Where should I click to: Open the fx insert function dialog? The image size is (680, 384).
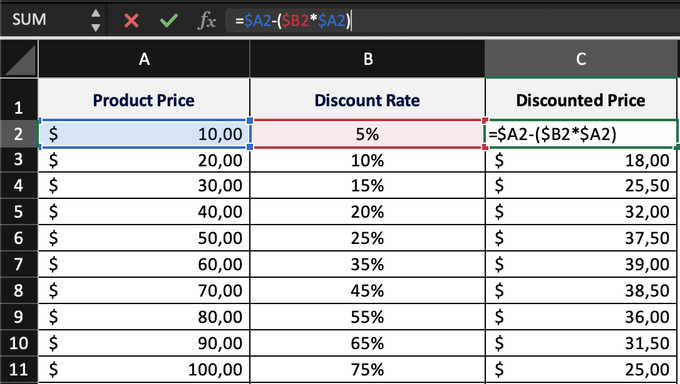(x=206, y=20)
